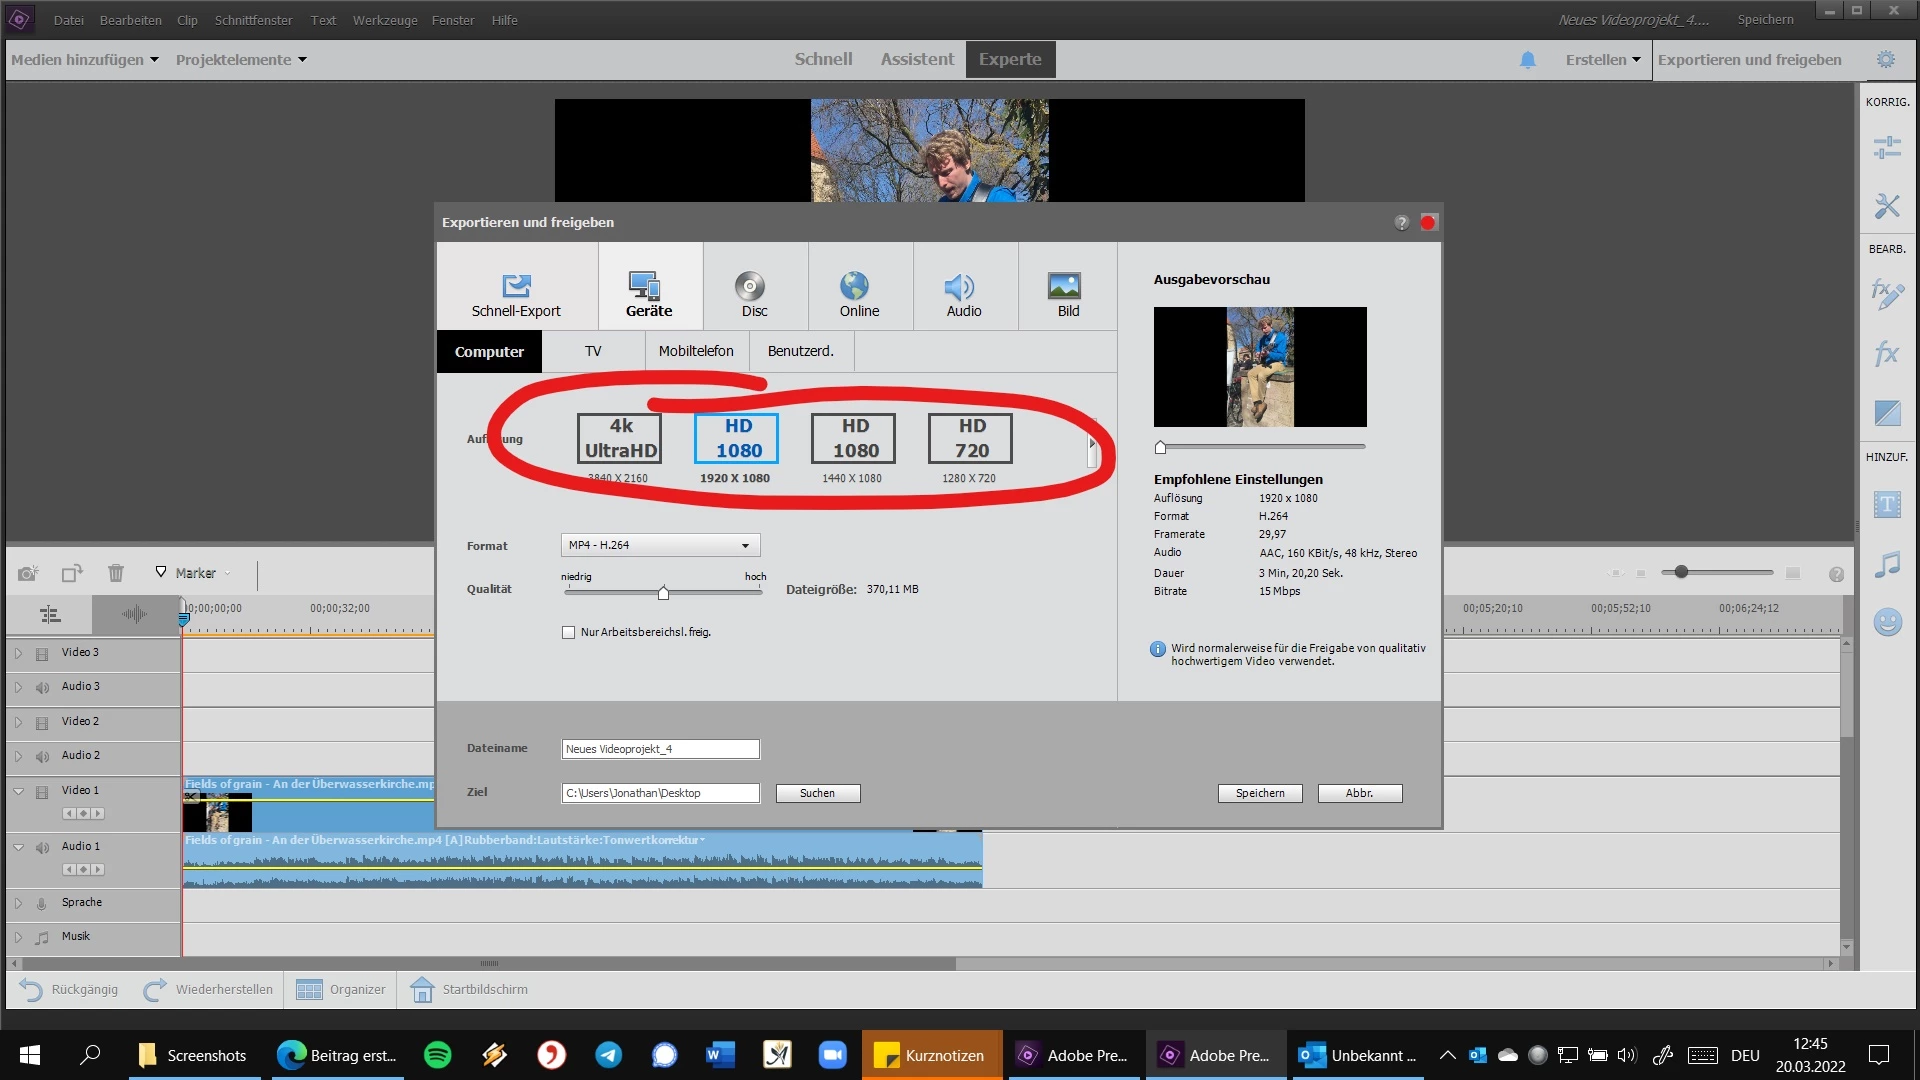Viewport: 1920px width, 1080px height.
Task: Click the Suchen button
Action: (817, 794)
